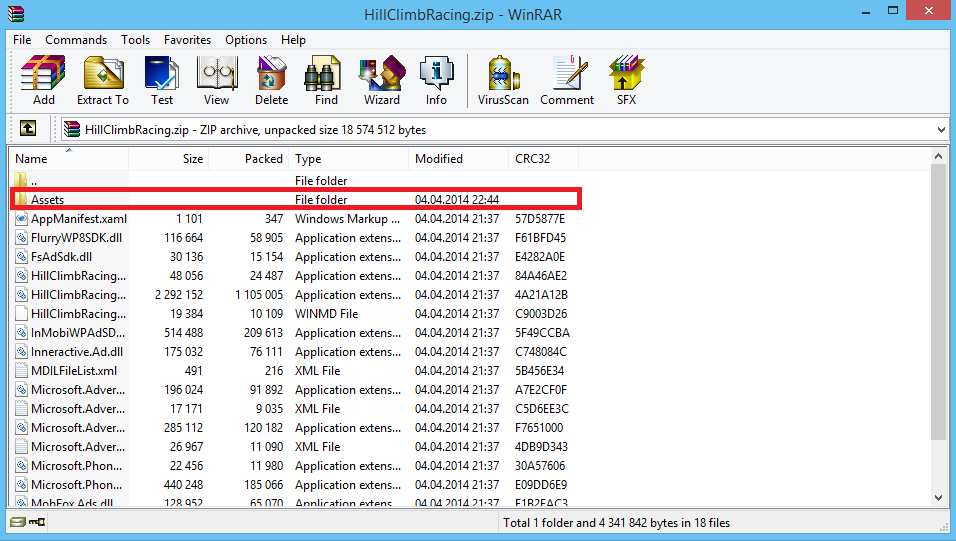Select Inneractive.Ad.dll file name

coord(77,351)
